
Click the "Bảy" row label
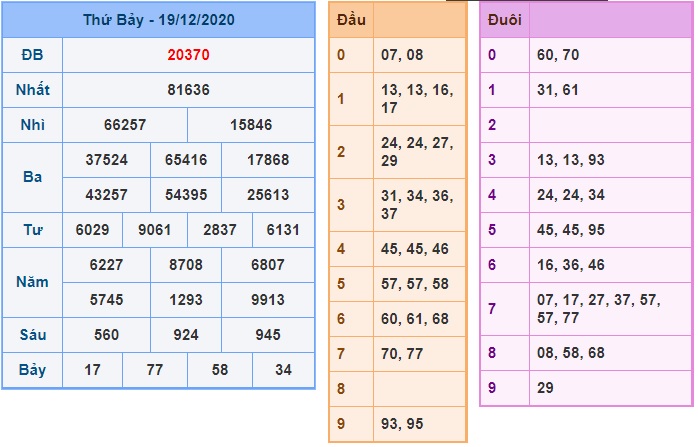click(x=32, y=370)
